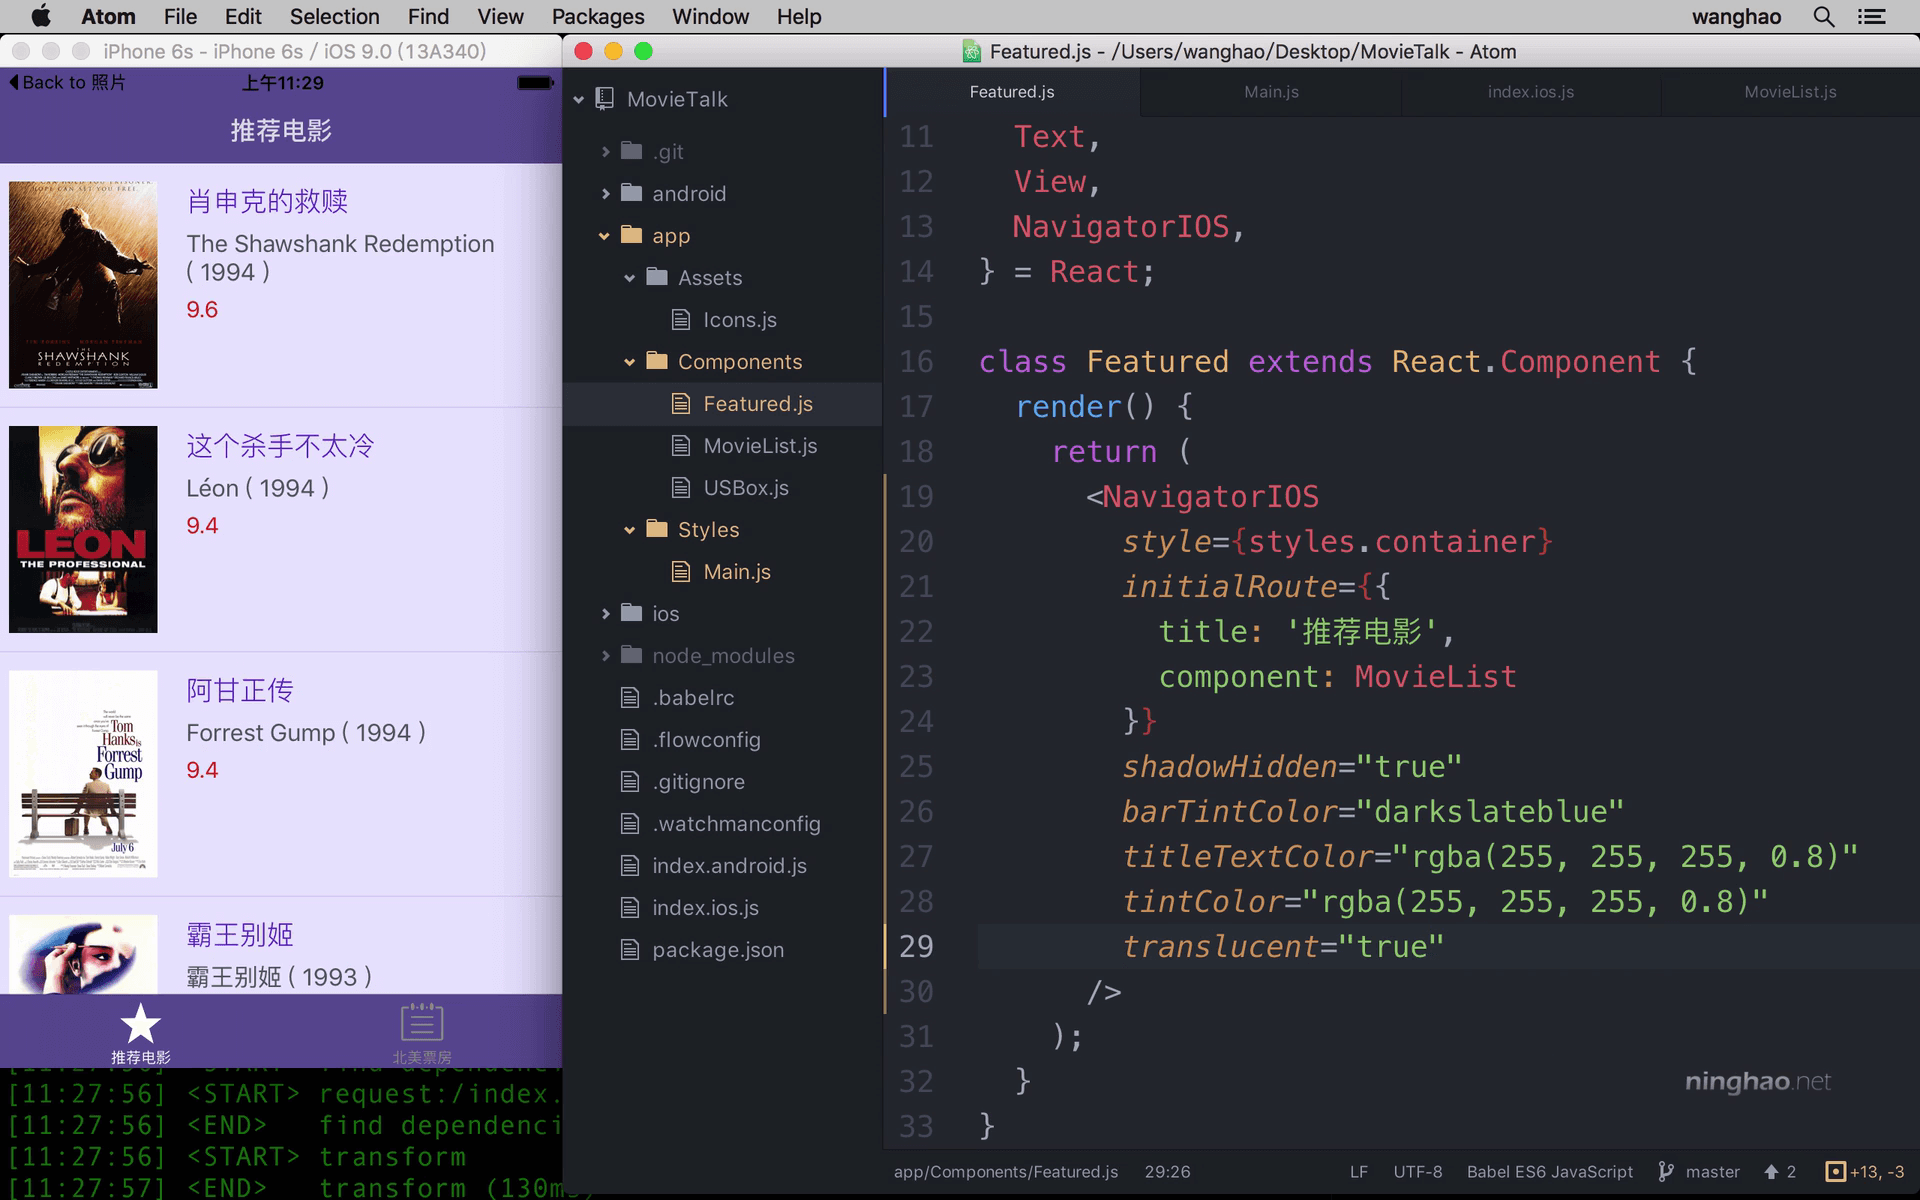Select the 北美票房 tab icon in simulator
This screenshot has height=1200, width=1920.
pyautogui.click(x=421, y=1022)
